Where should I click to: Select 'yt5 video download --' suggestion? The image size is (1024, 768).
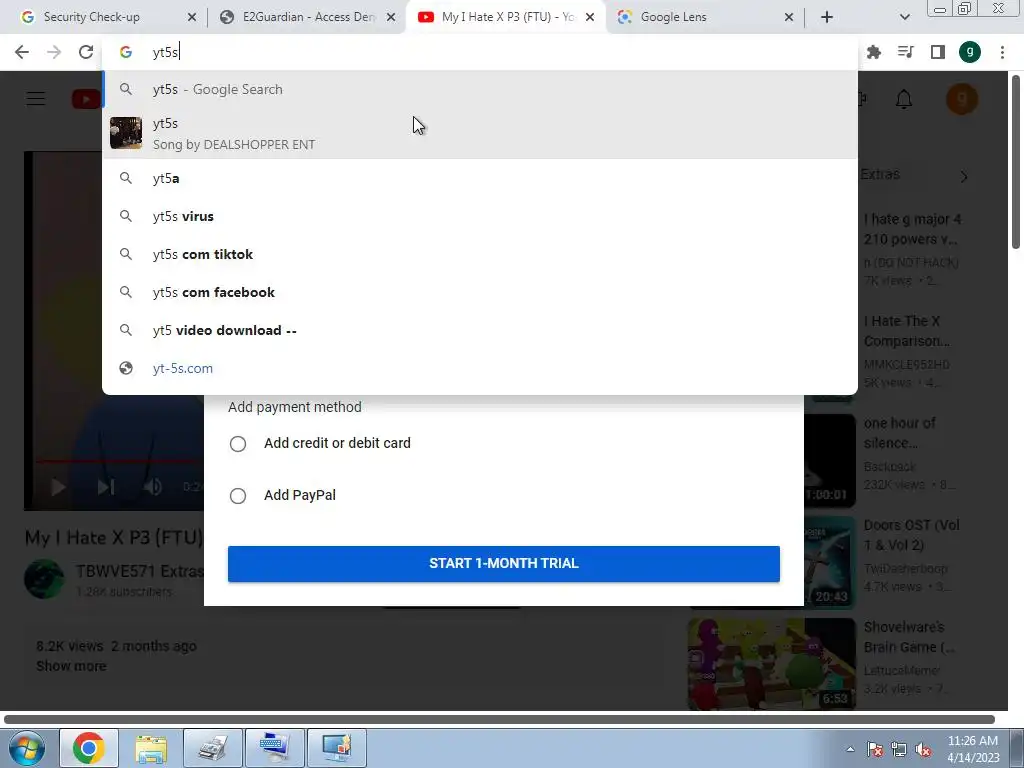click(480, 330)
